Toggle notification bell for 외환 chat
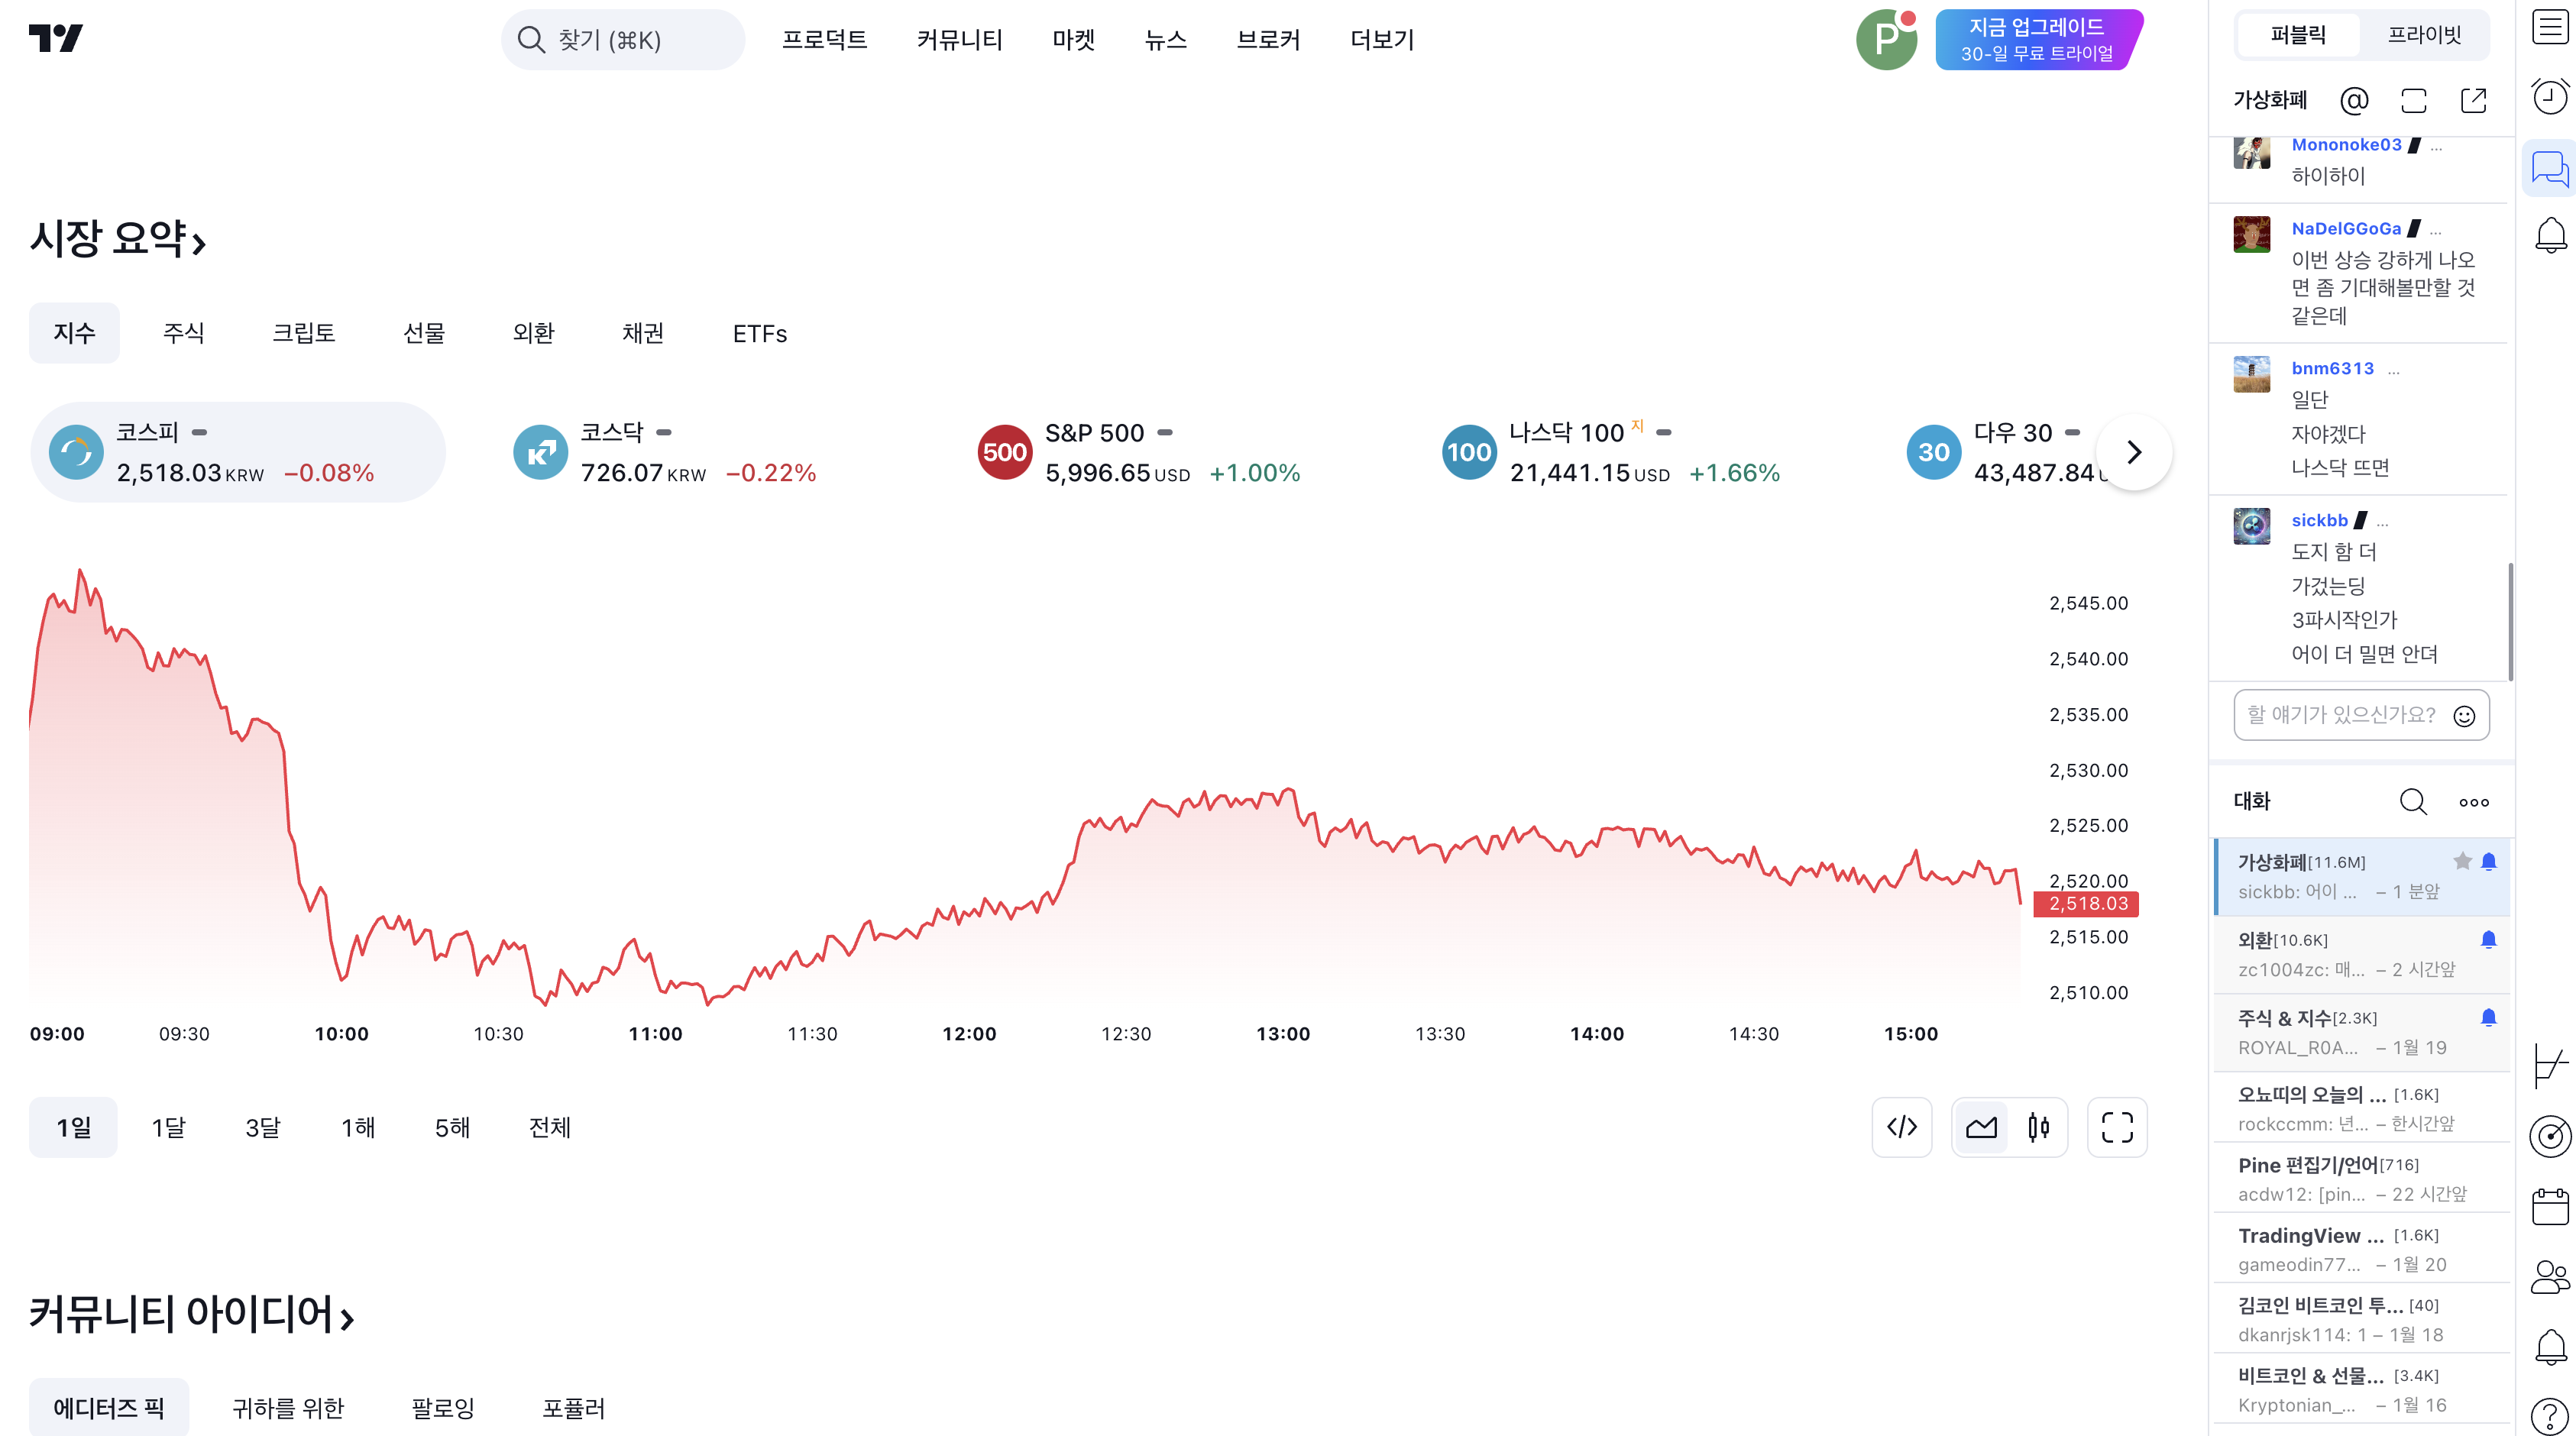 pyautogui.click(x=2488, y=939)
